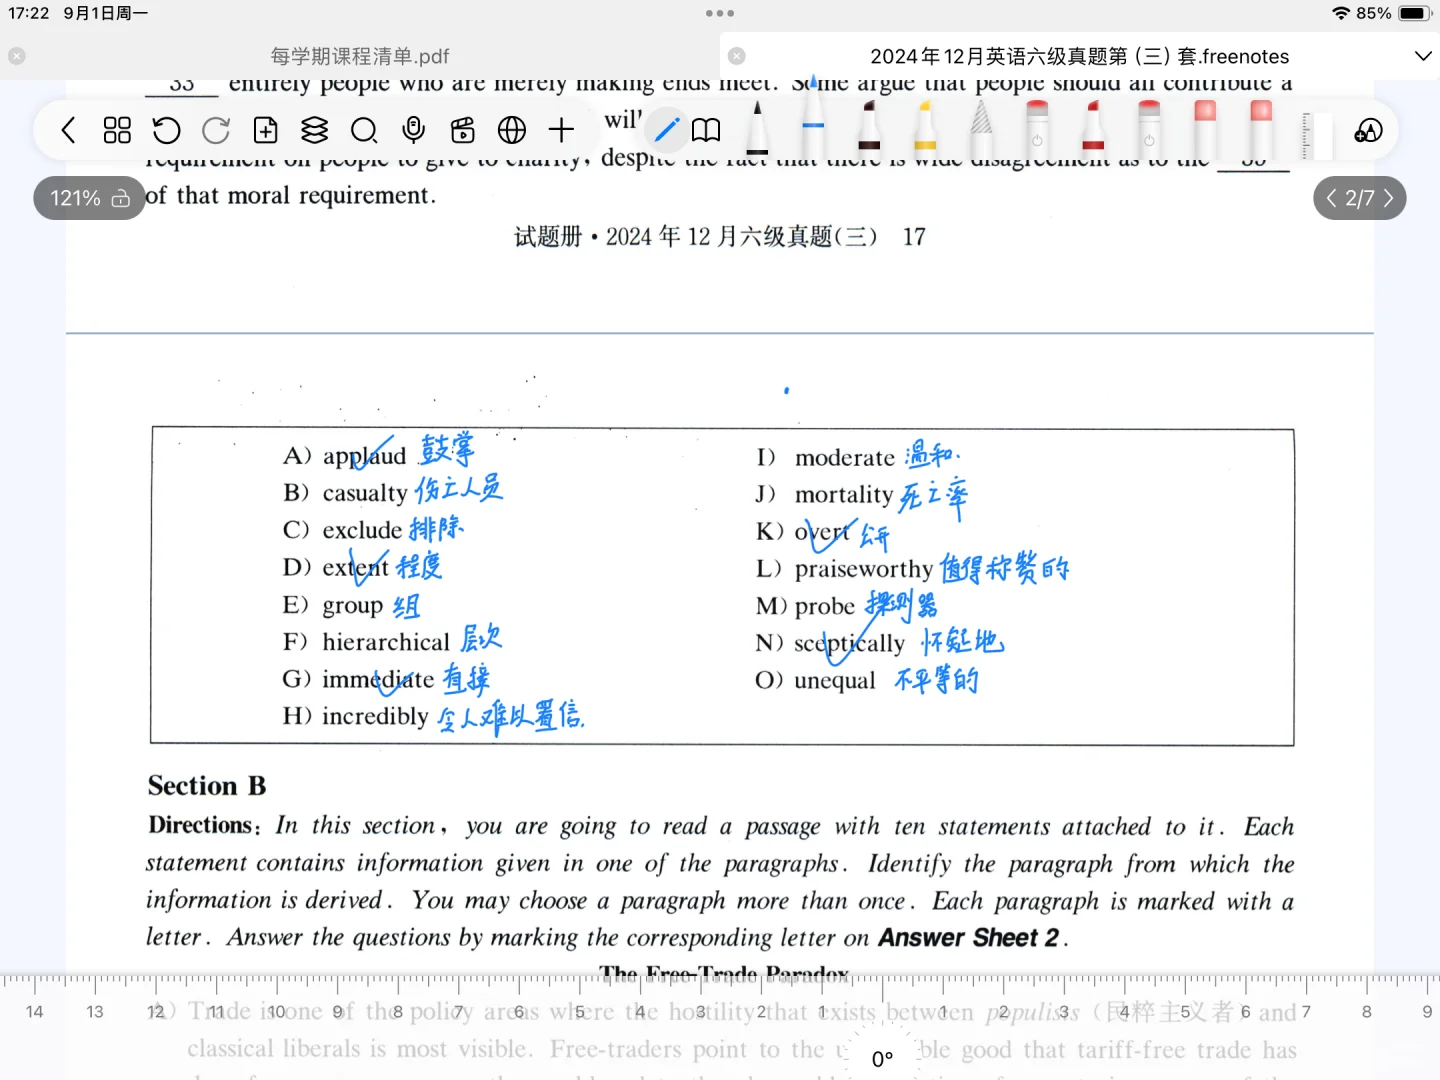The width and height of the screenshot is (1440, 1080).
Task: Close the 2024年12月英语六级真题 tab
Action: [737, 56]
